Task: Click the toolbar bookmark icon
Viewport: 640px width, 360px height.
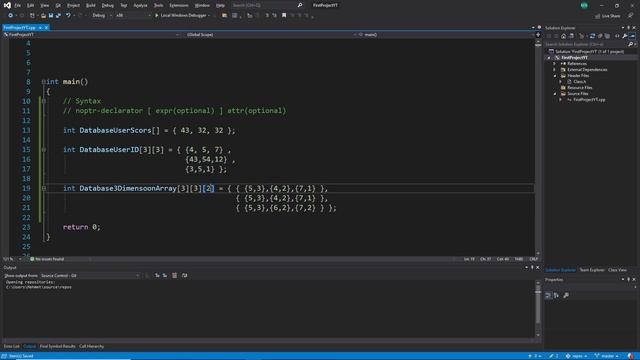Action: pos(284,16)
